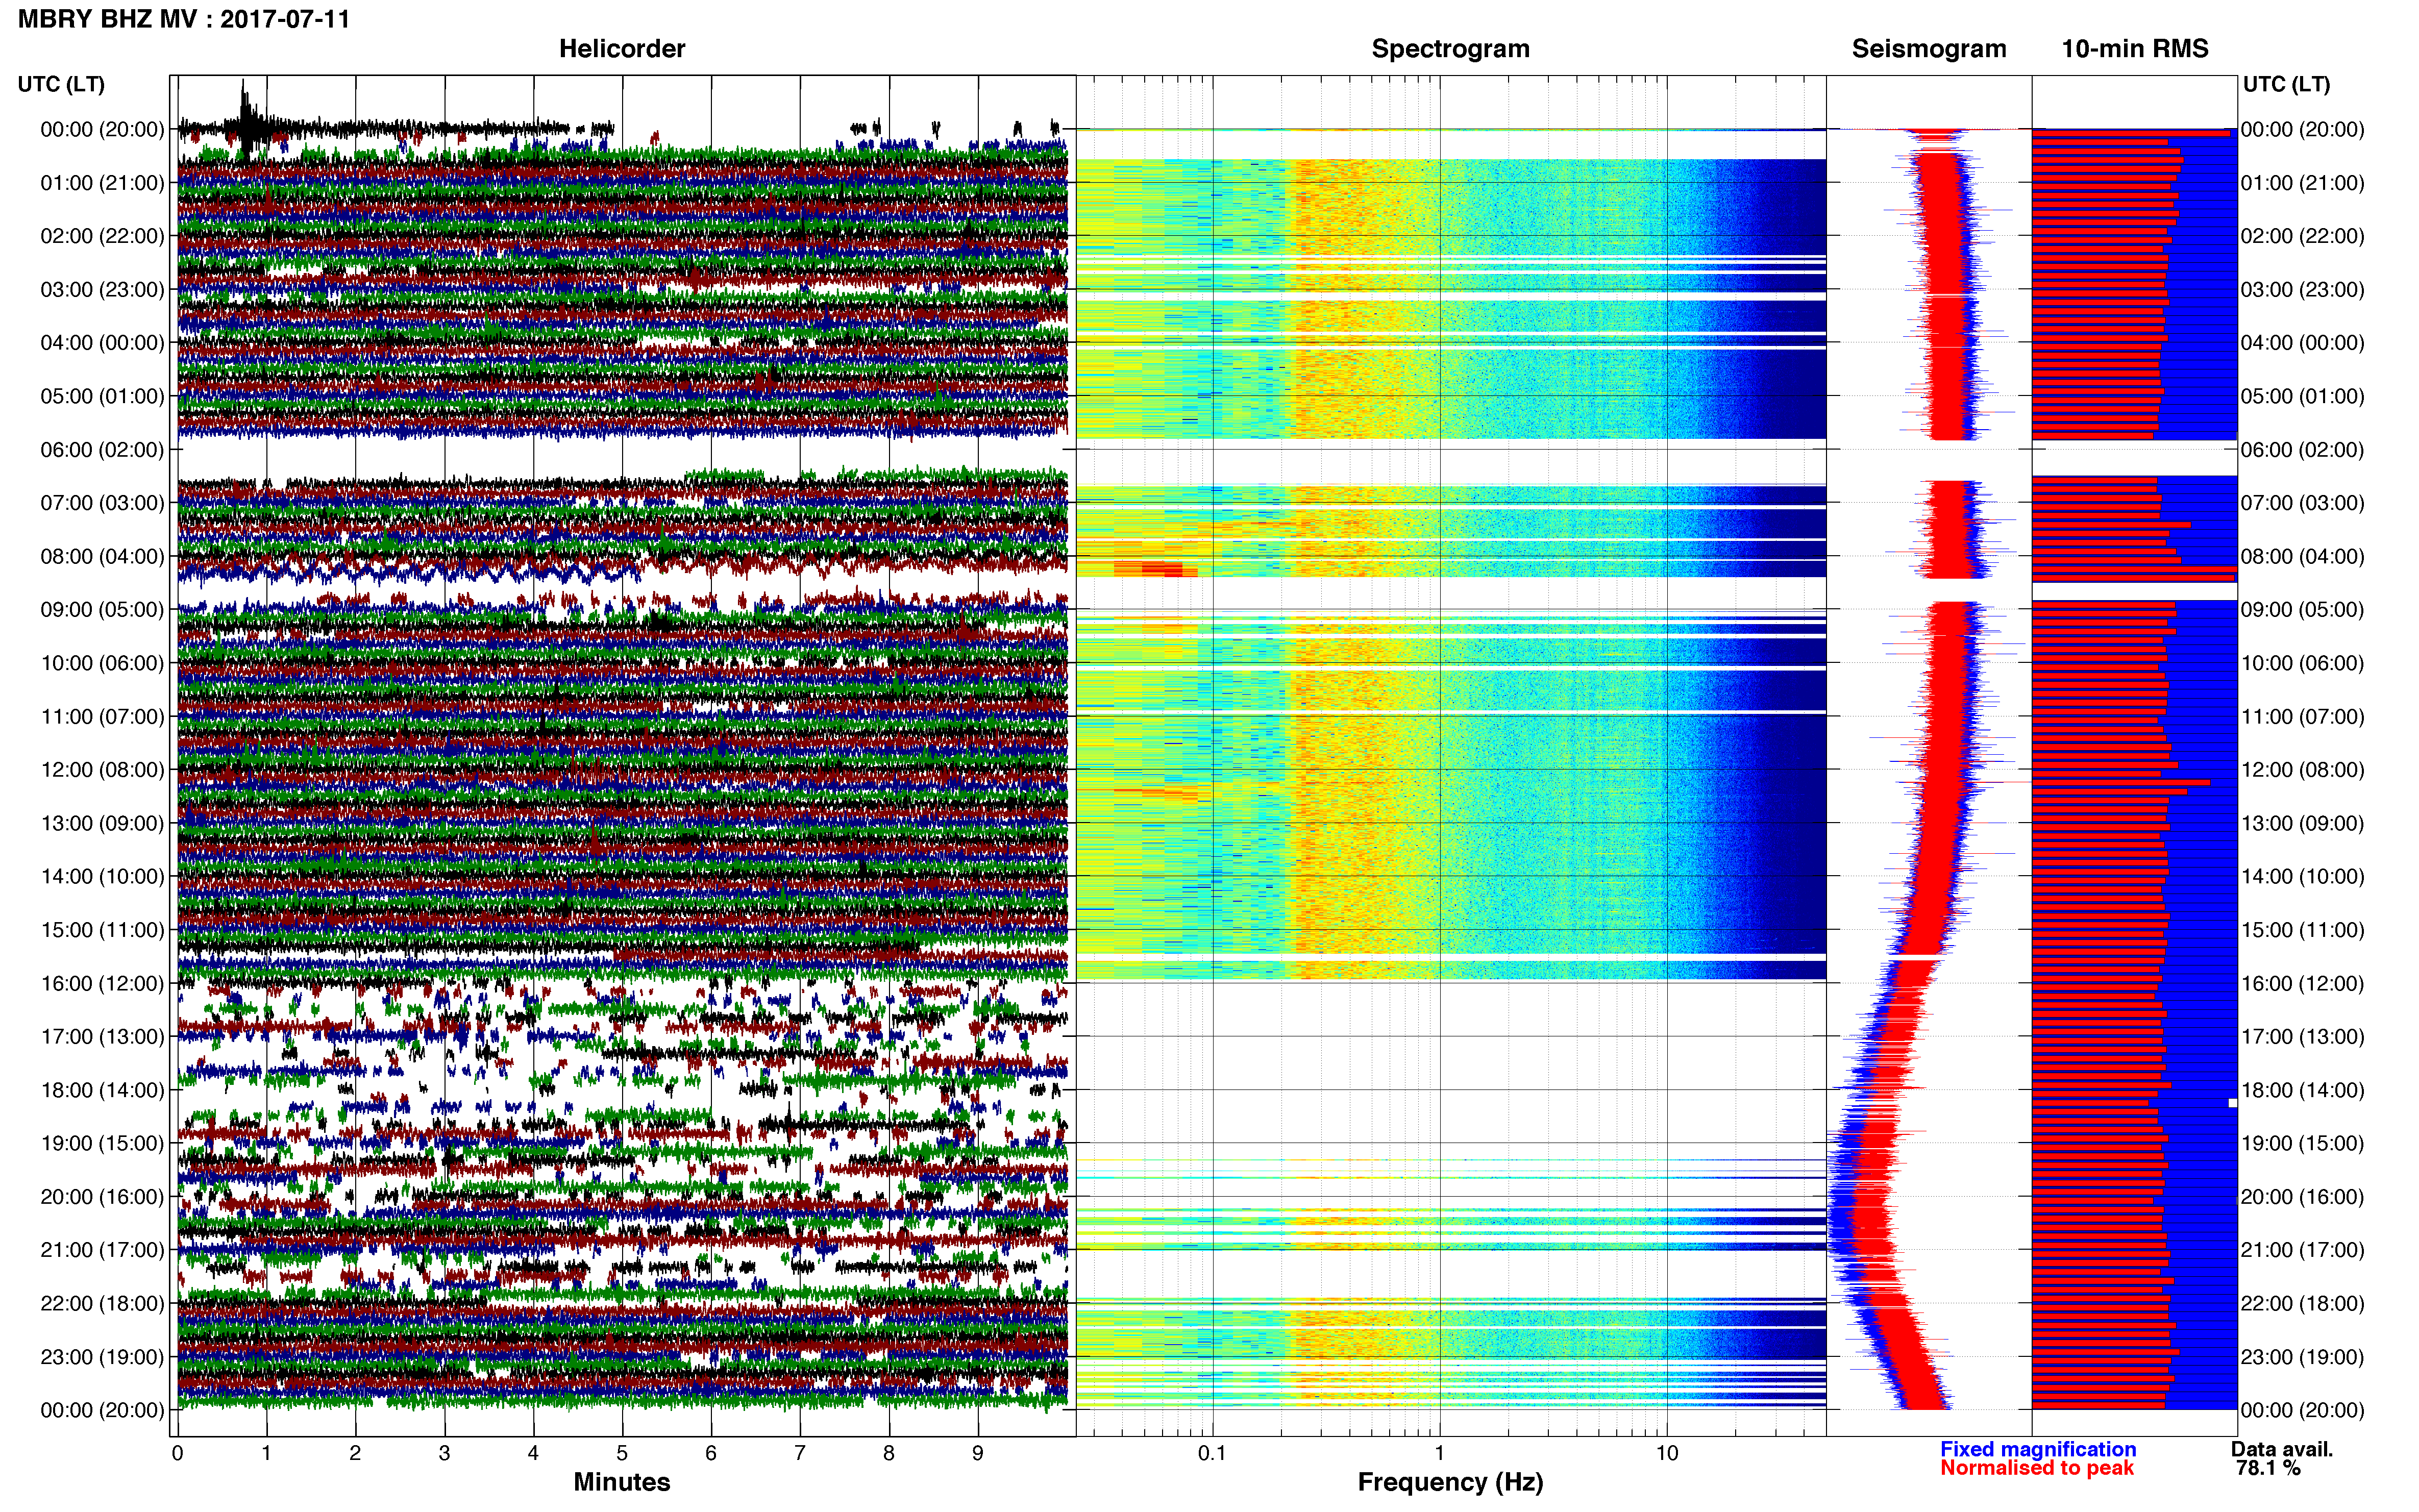This screenshot has height=1512, width=2419.
Task: Click the "Minutes" axis label under the helicorder
Action: point(622,1482)
